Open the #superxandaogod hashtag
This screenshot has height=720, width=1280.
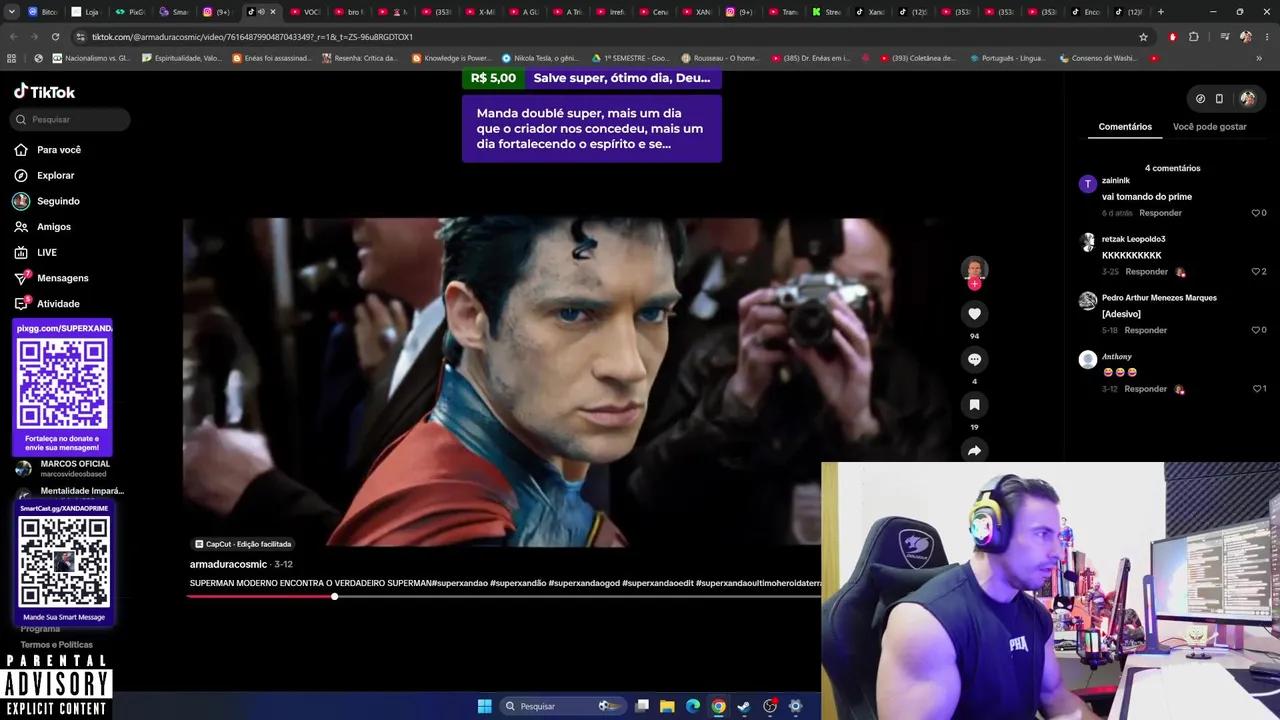click(584, 583)
